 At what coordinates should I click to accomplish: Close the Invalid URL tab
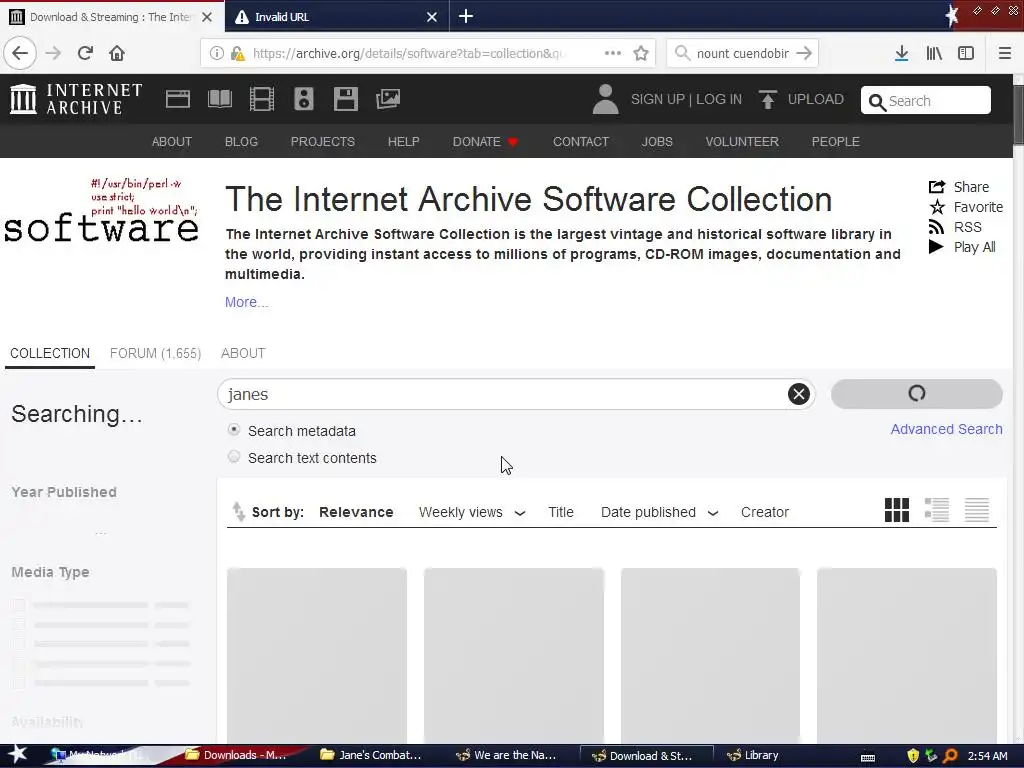(432, 17)
